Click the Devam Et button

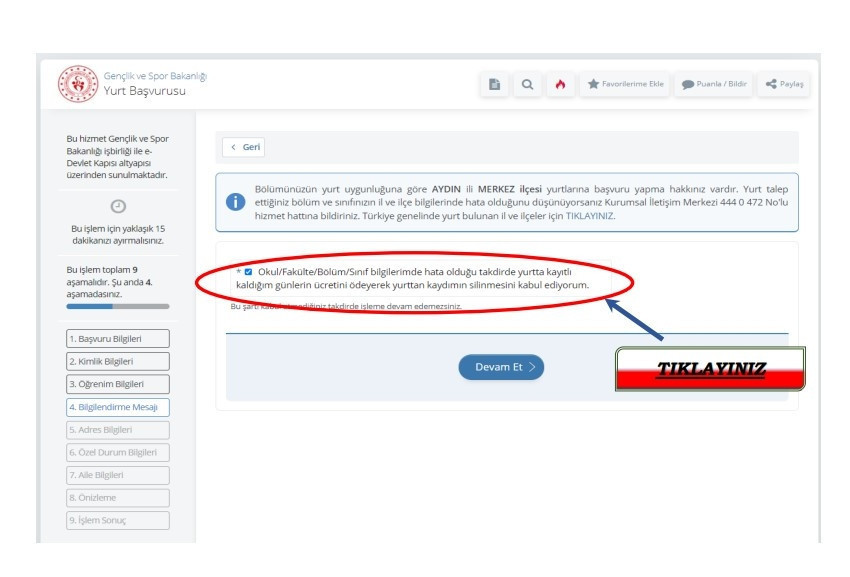[x=501, y=367]
